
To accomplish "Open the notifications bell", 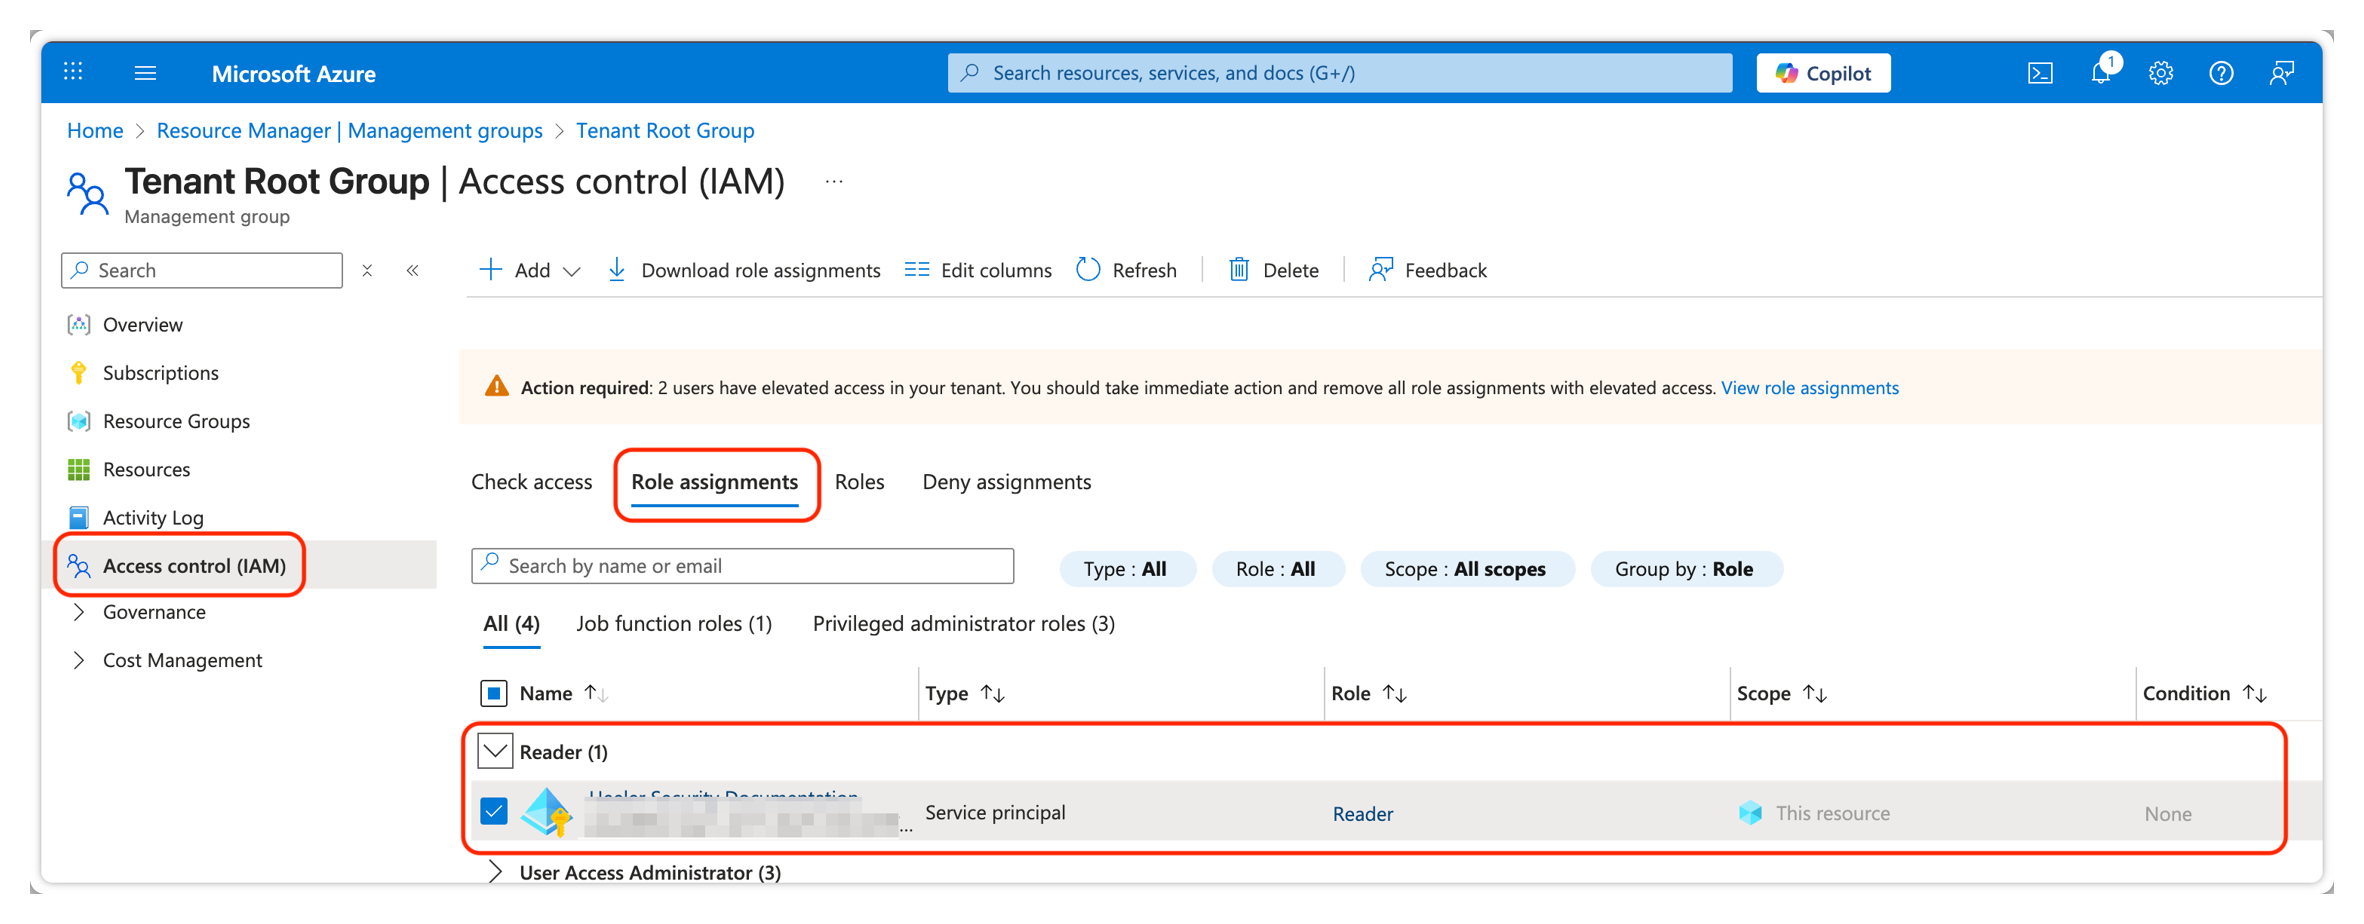I will [x=2100, y=73].
